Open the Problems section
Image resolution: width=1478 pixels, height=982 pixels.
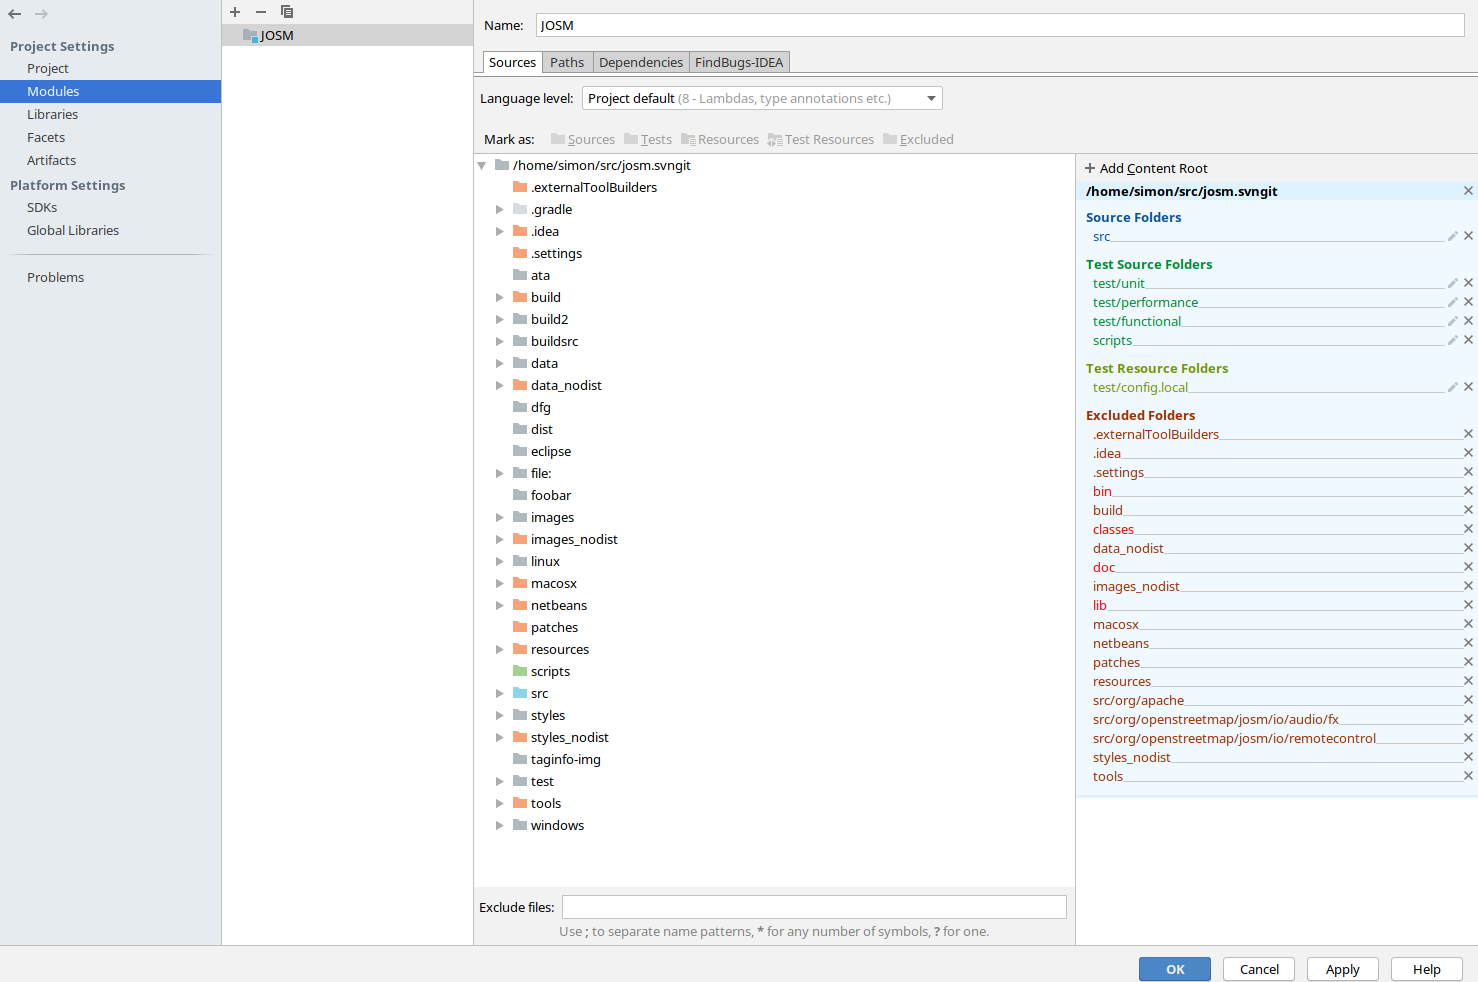point(55,277)
